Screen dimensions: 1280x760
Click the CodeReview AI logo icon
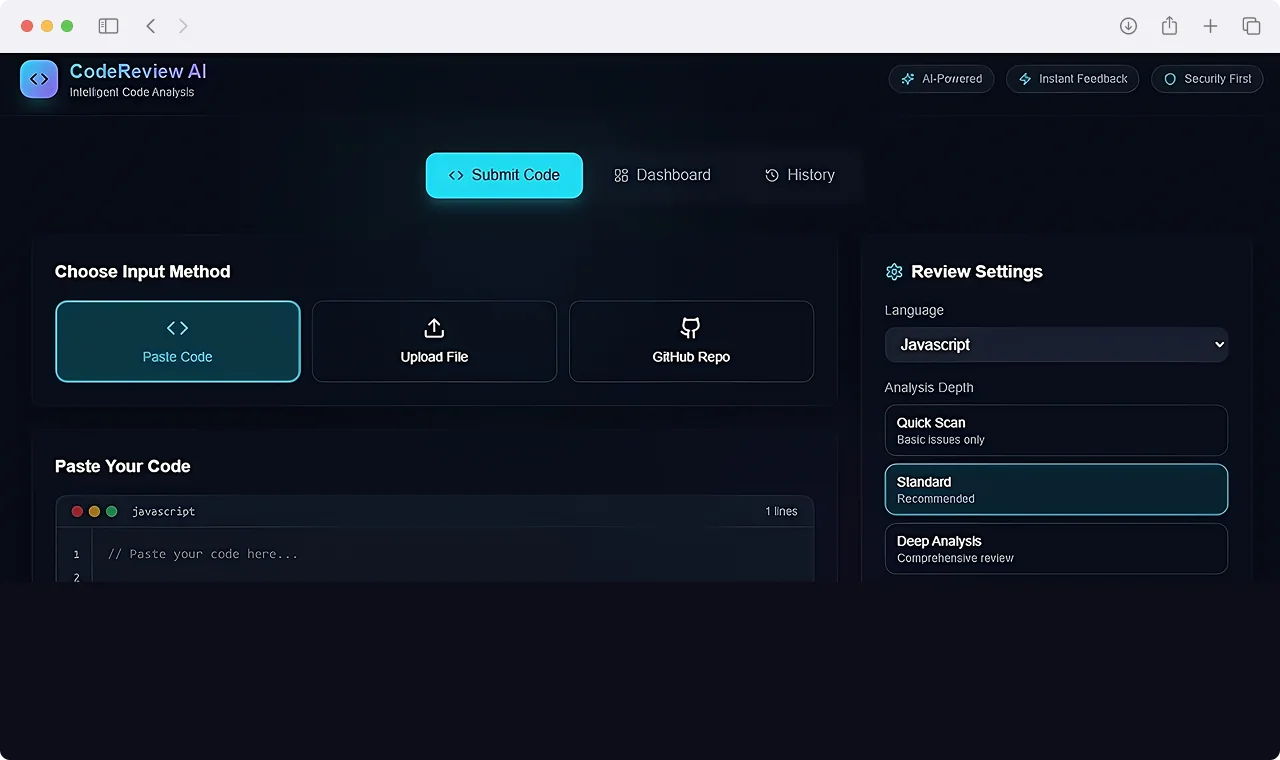click(x=39, y=79)
